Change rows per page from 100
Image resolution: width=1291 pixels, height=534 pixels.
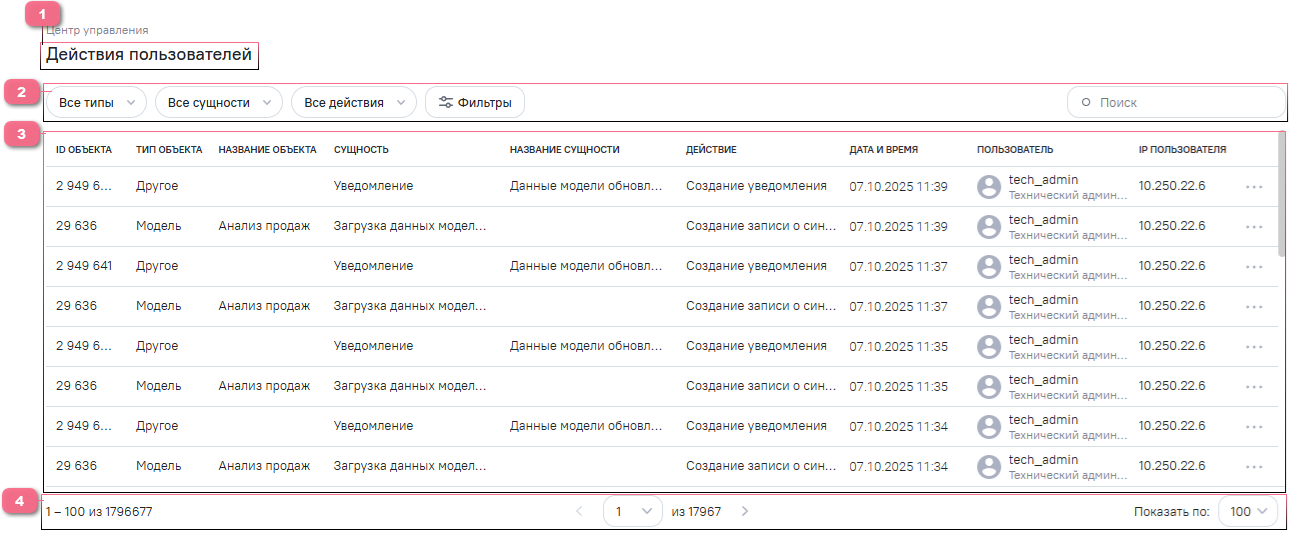click(1247, 512)
